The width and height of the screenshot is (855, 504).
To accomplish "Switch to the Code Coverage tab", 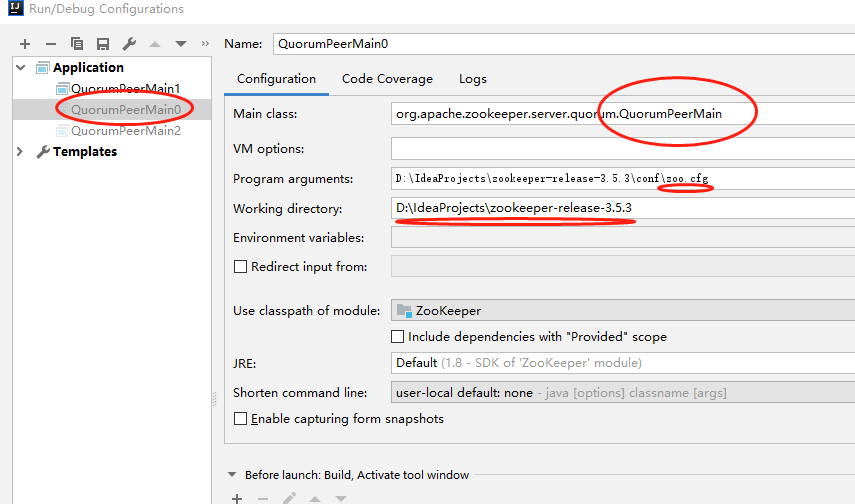I will tap(387, 79).
